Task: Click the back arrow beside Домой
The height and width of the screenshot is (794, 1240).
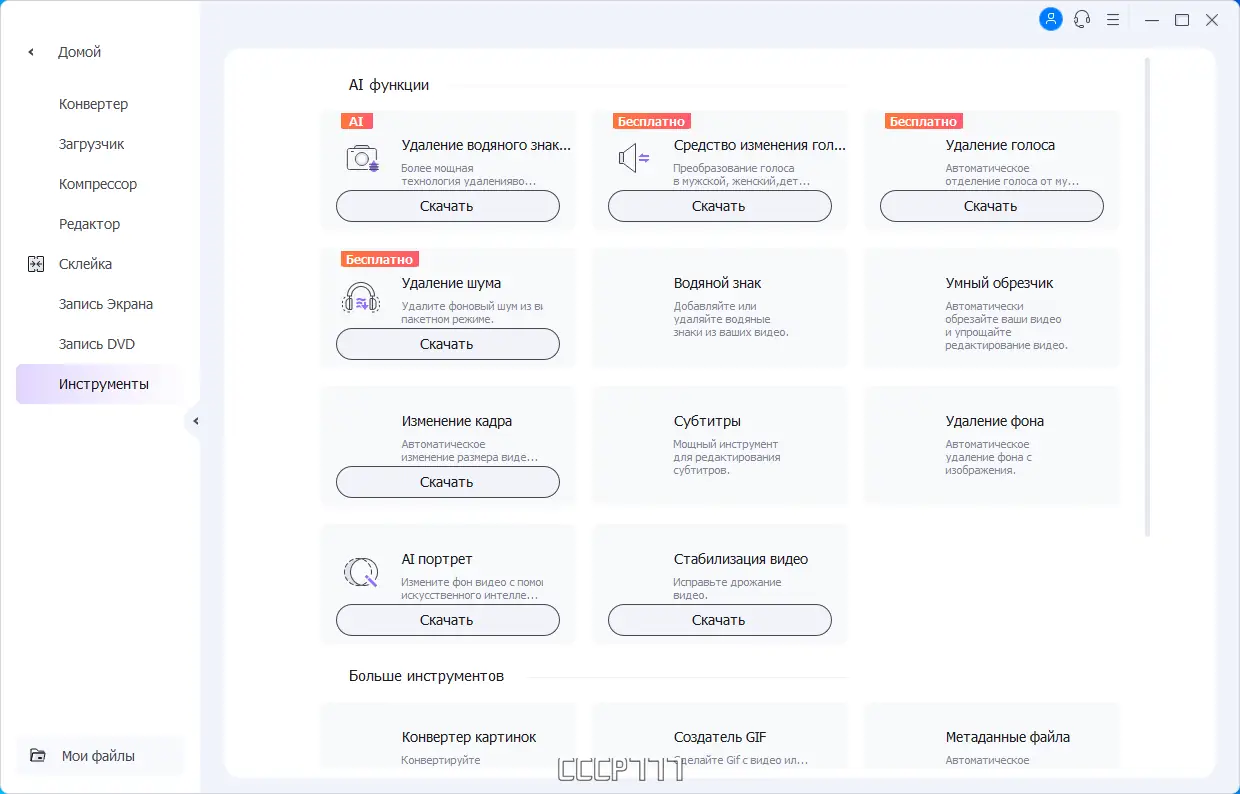Action: click(31, 52)
